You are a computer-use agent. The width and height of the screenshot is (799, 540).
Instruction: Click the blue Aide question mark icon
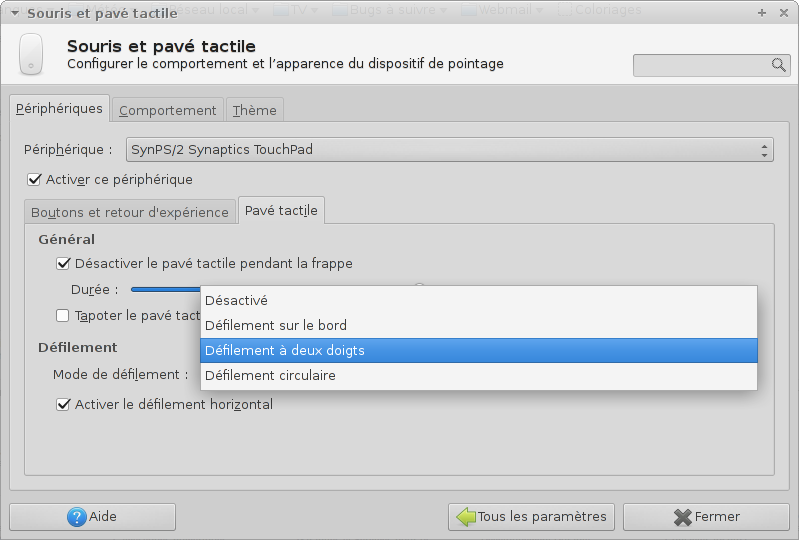coord(77,517)
